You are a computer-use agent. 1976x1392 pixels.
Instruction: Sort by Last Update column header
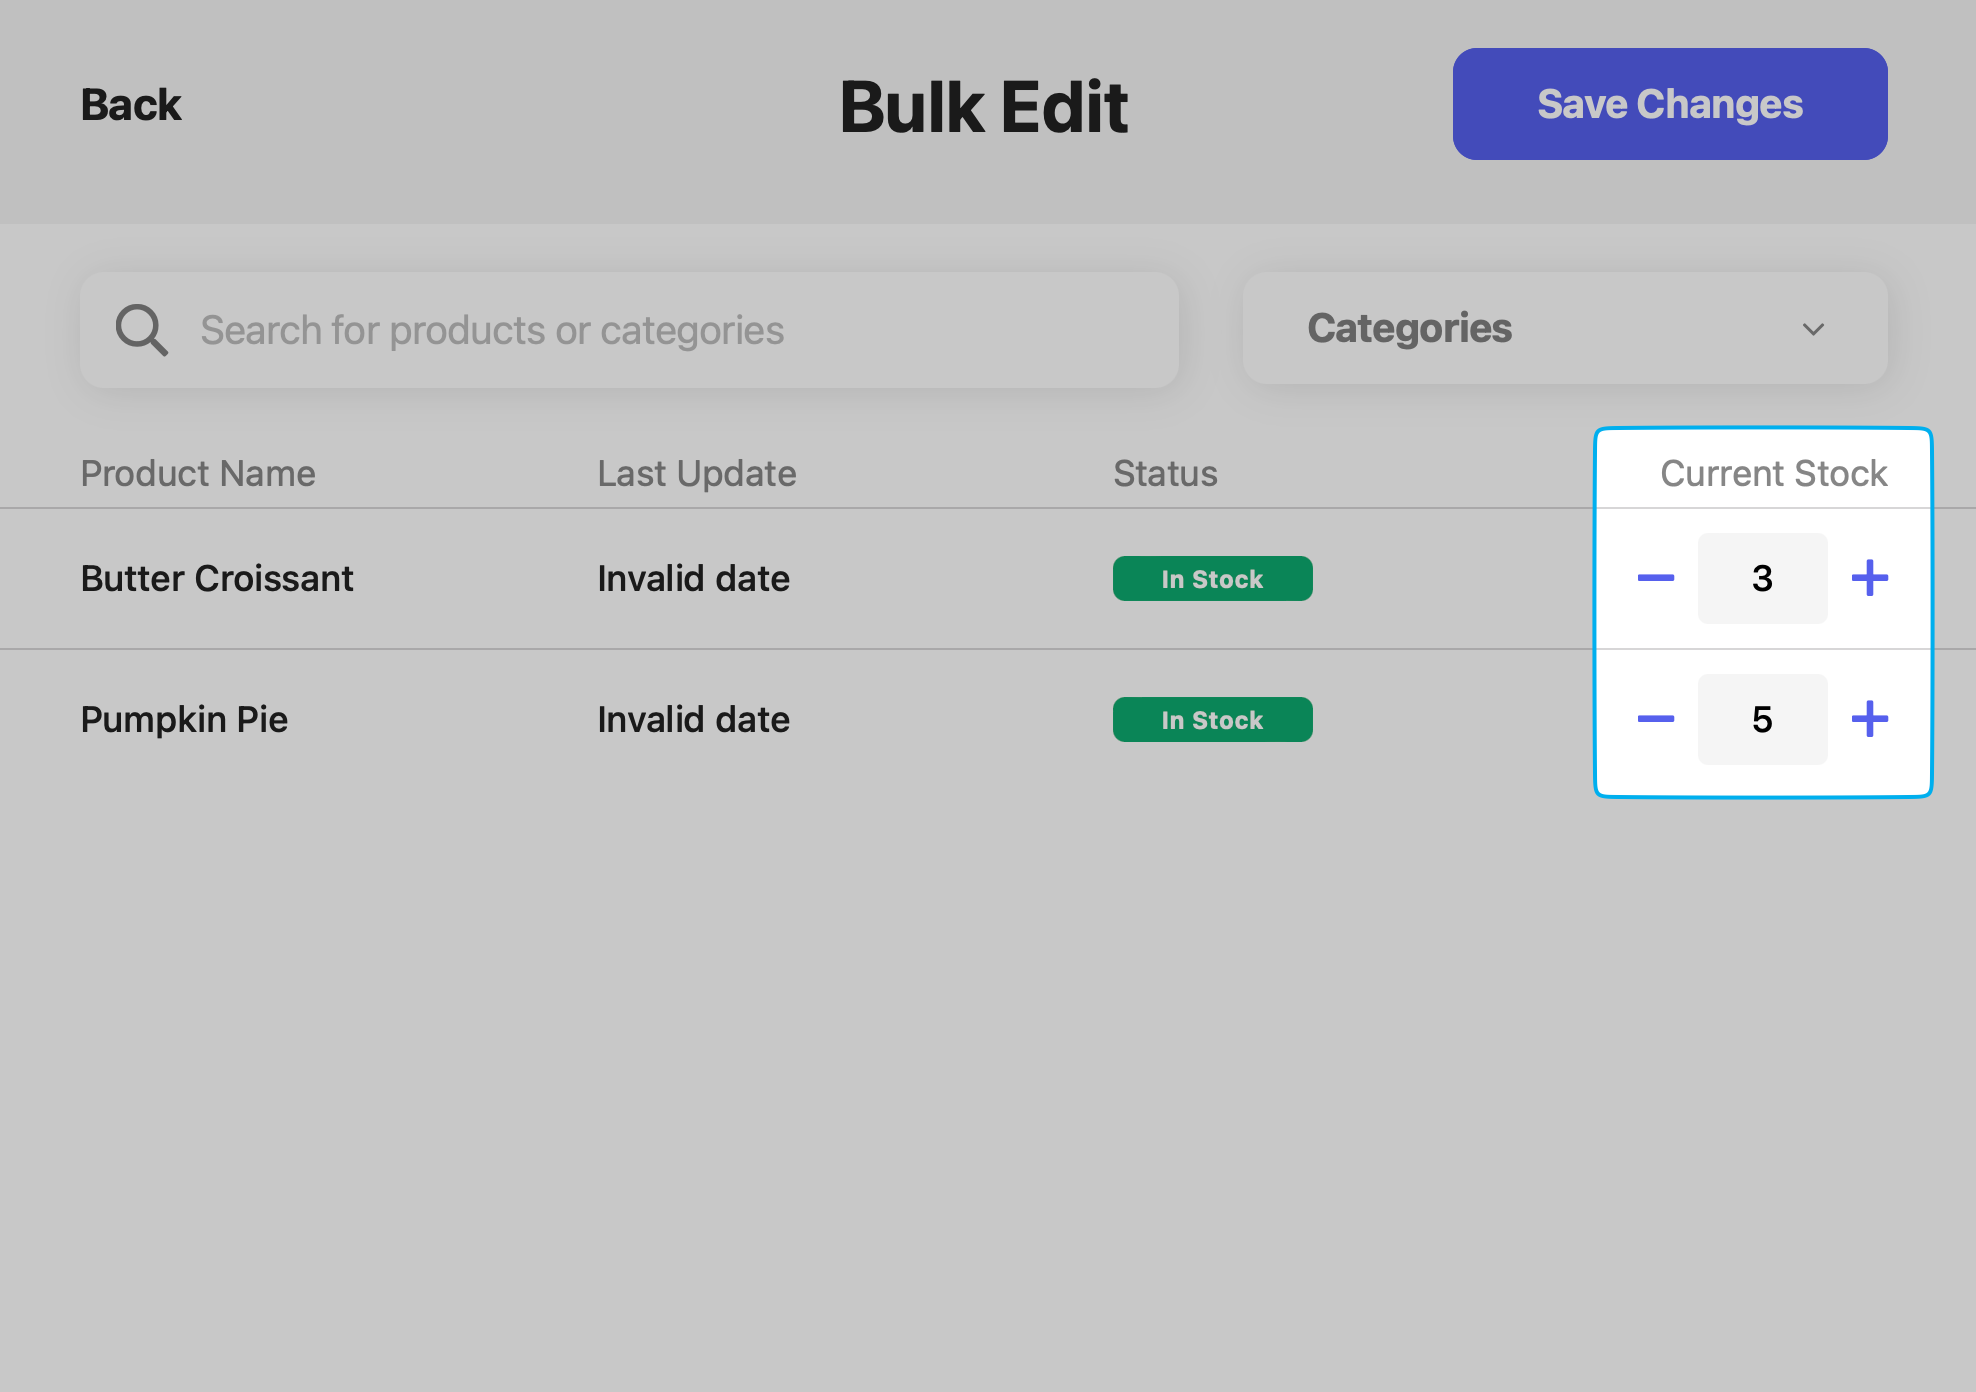point(696,473)
